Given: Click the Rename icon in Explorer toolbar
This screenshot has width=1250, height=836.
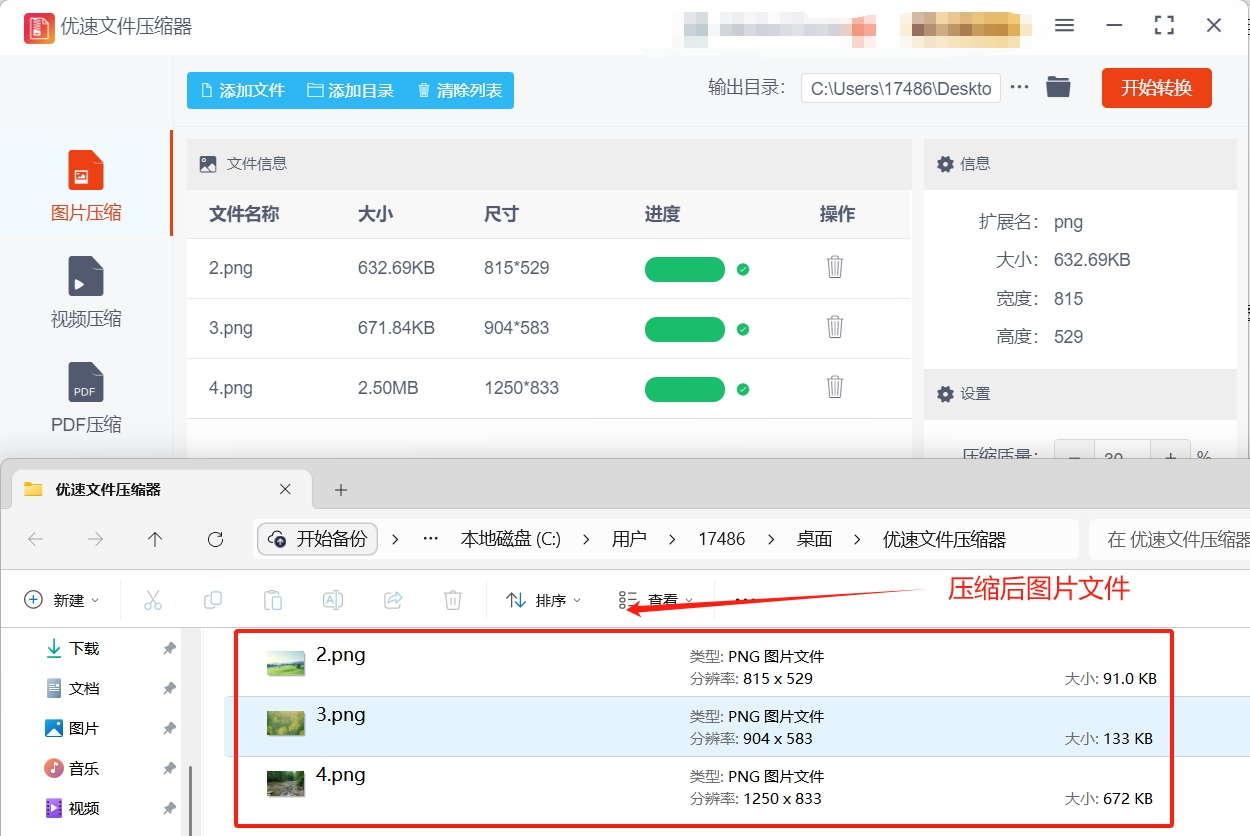Looking at the screenshot, I should 332,599.
